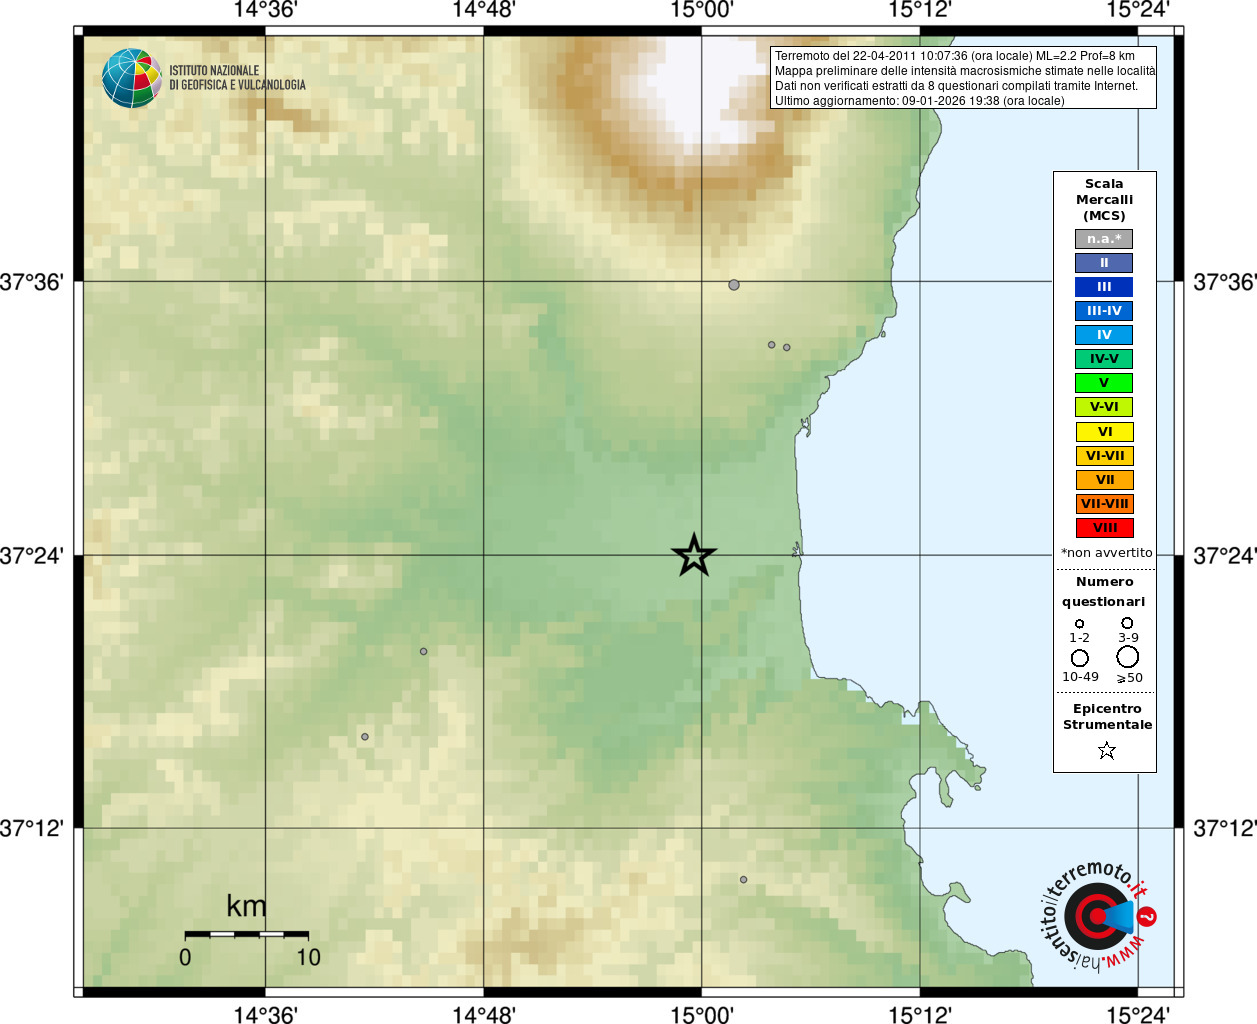1257x1024 pixels.
Task: Click the epicenter star on the map
Action: [694, 555]
